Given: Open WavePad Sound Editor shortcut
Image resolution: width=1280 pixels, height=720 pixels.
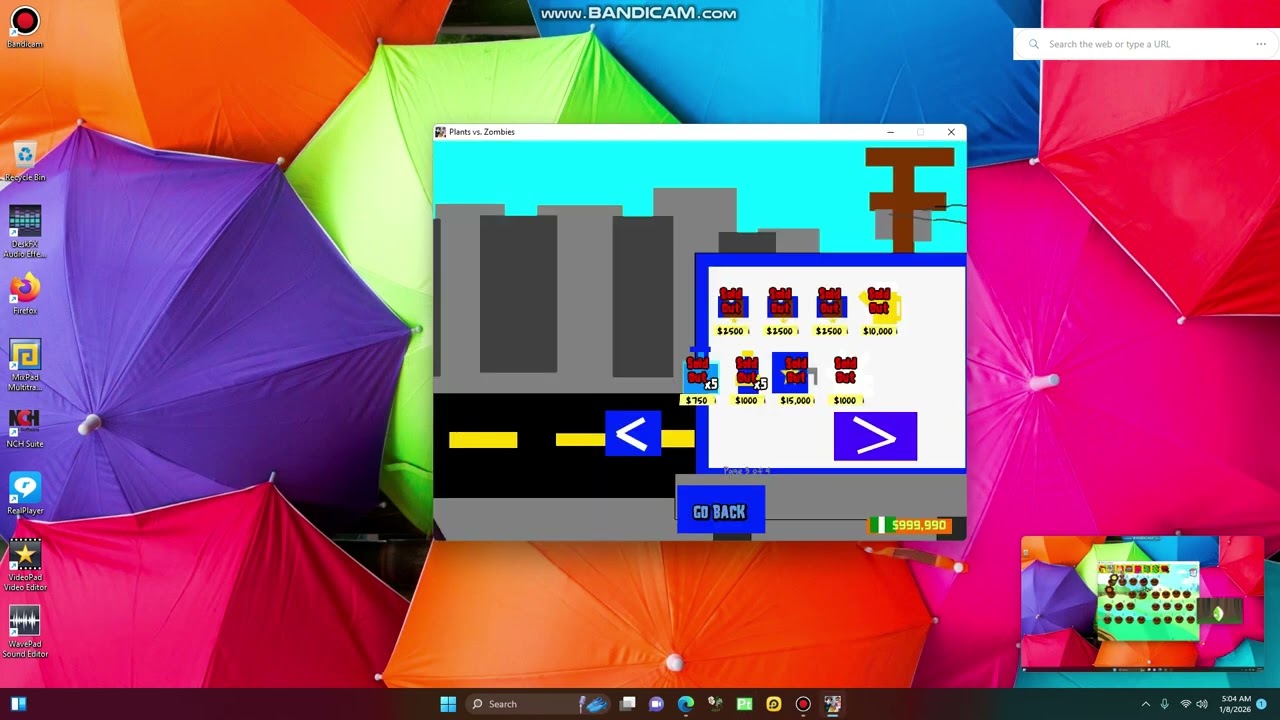Looking at the screenshot, I should [x=25, y=632].
